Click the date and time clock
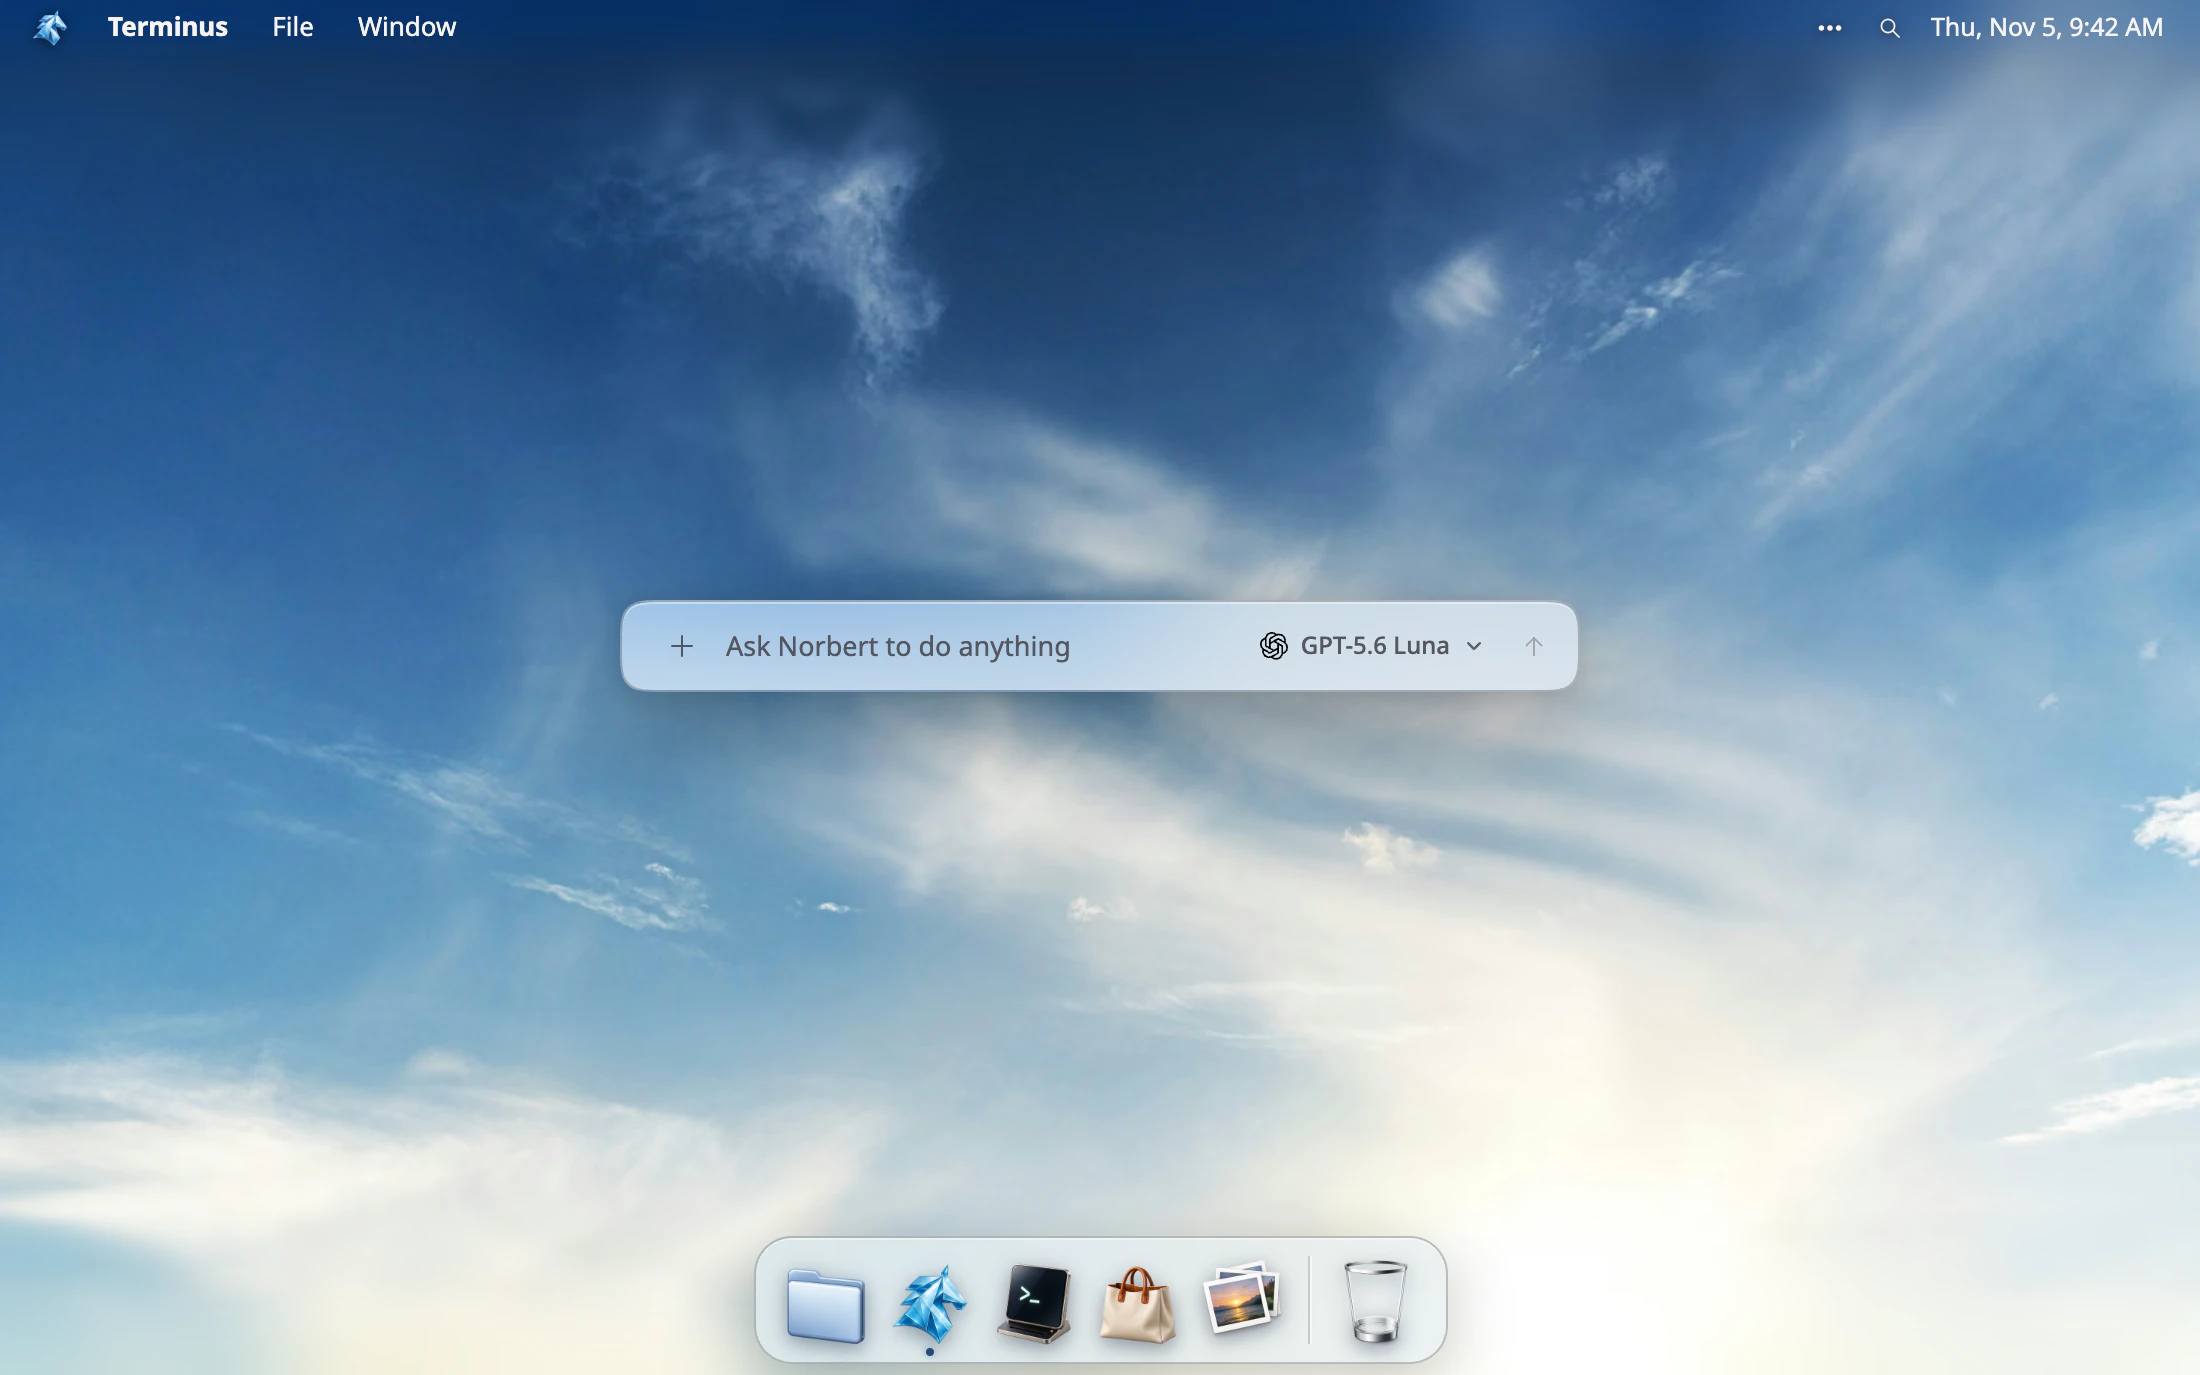 2046,27
